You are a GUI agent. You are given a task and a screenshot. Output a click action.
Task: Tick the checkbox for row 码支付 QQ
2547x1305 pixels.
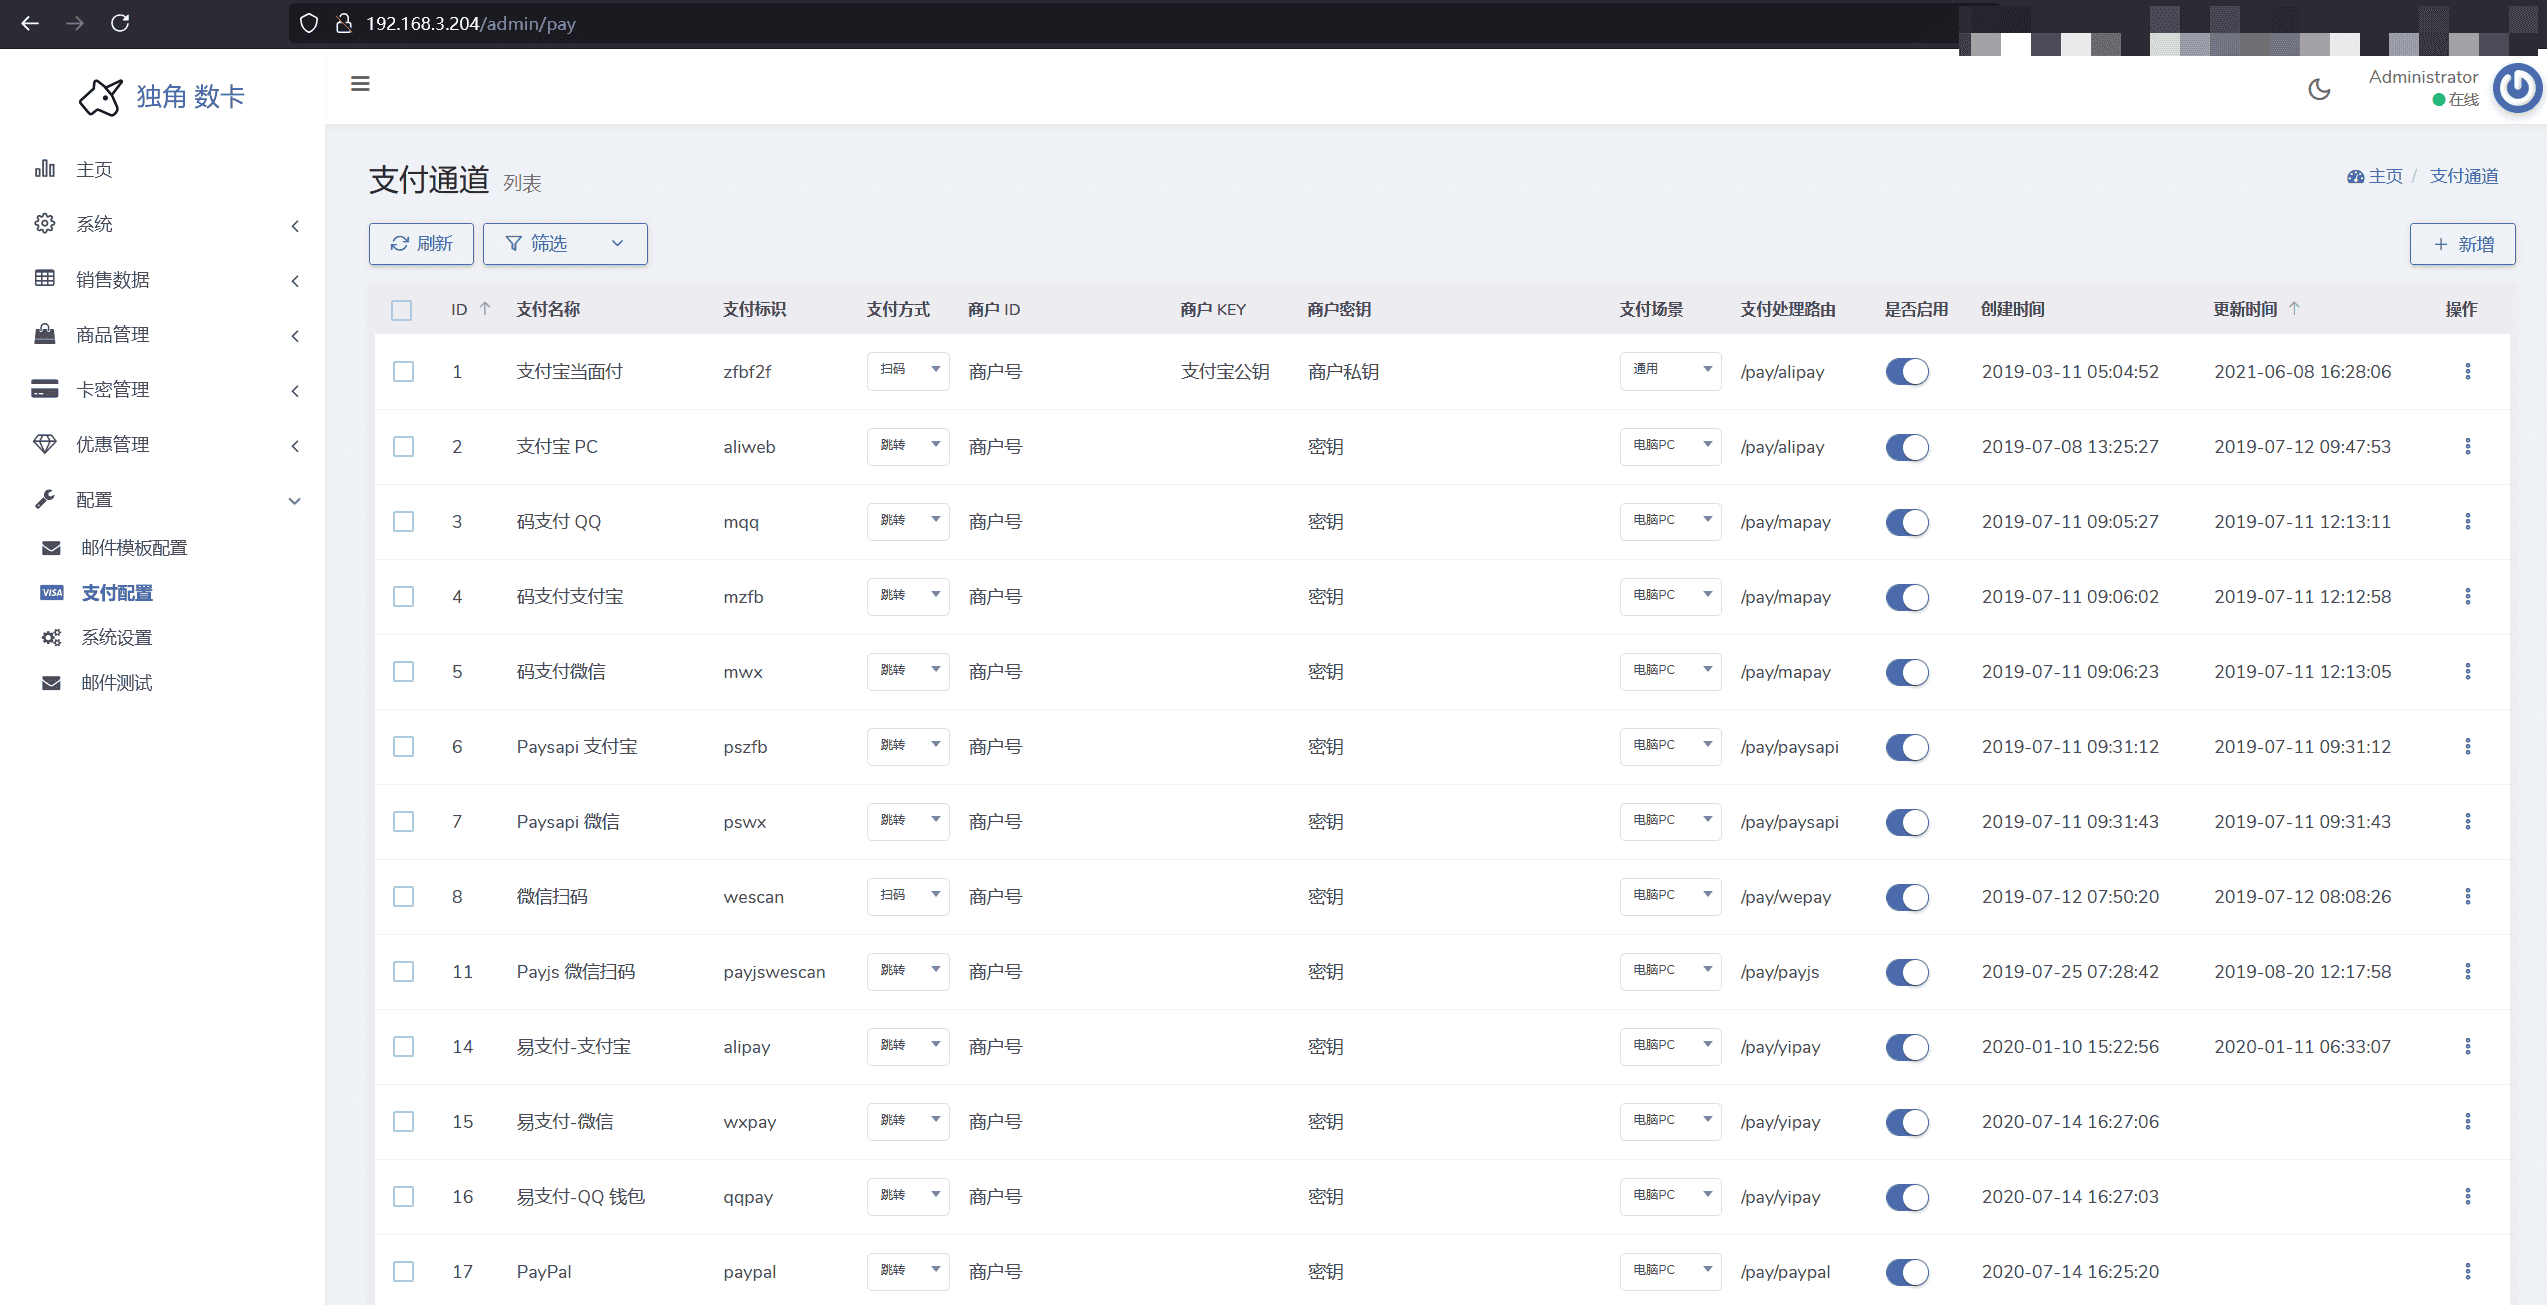point(403,522)
